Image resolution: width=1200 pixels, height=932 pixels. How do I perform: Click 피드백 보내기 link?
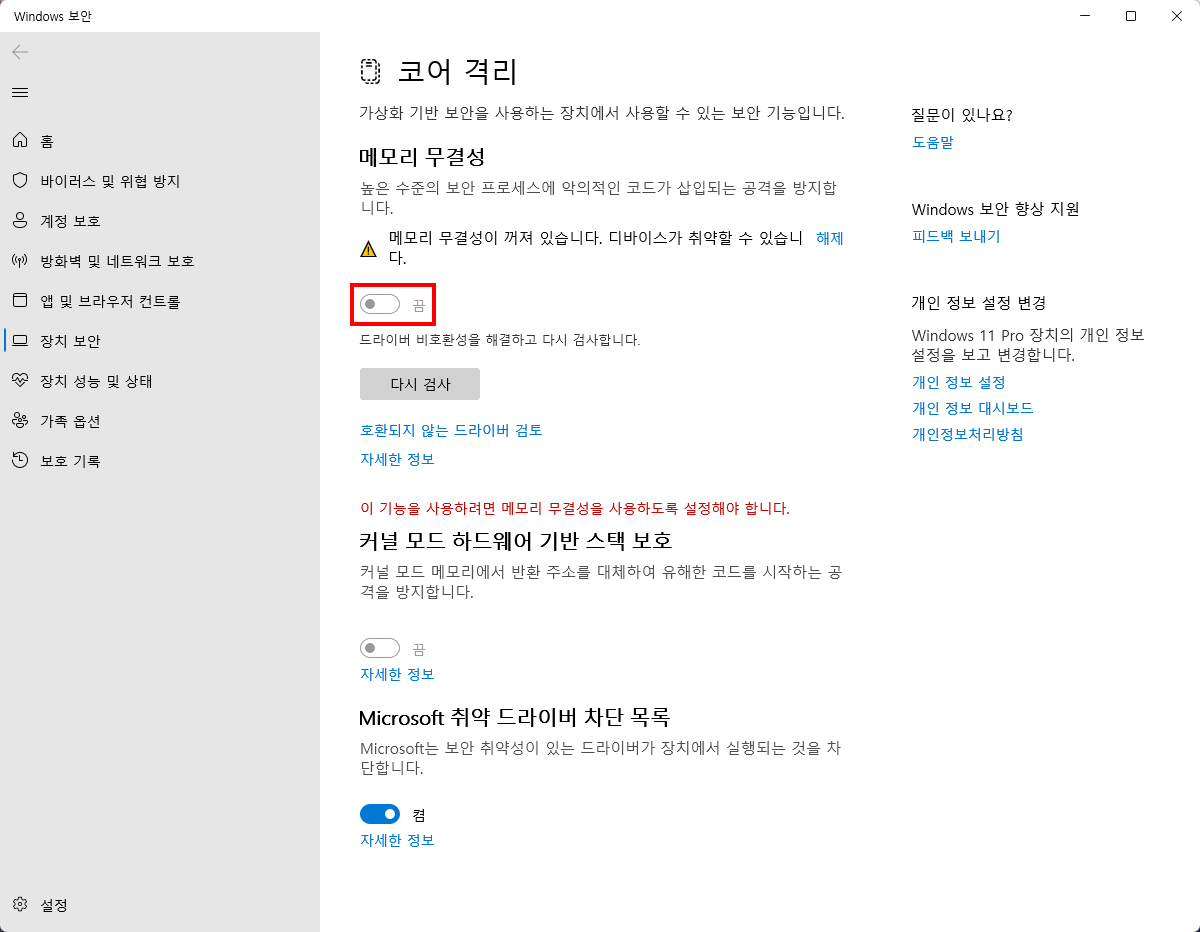point(956,236)
